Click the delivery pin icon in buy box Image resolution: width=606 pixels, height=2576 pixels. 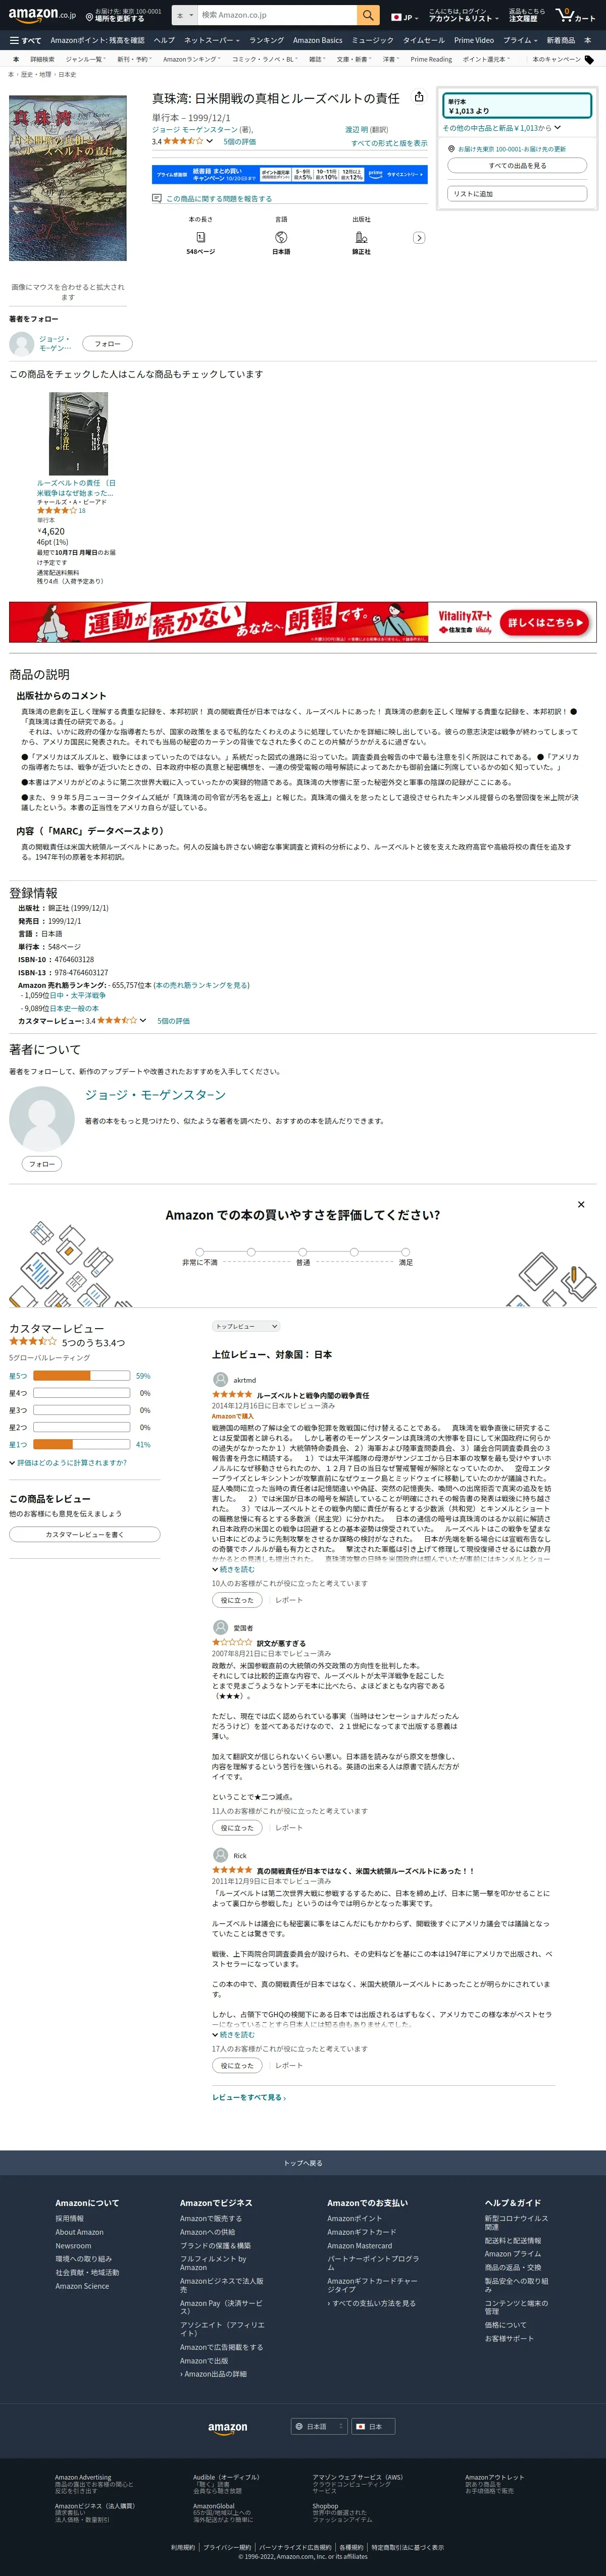tap(451, 148)
